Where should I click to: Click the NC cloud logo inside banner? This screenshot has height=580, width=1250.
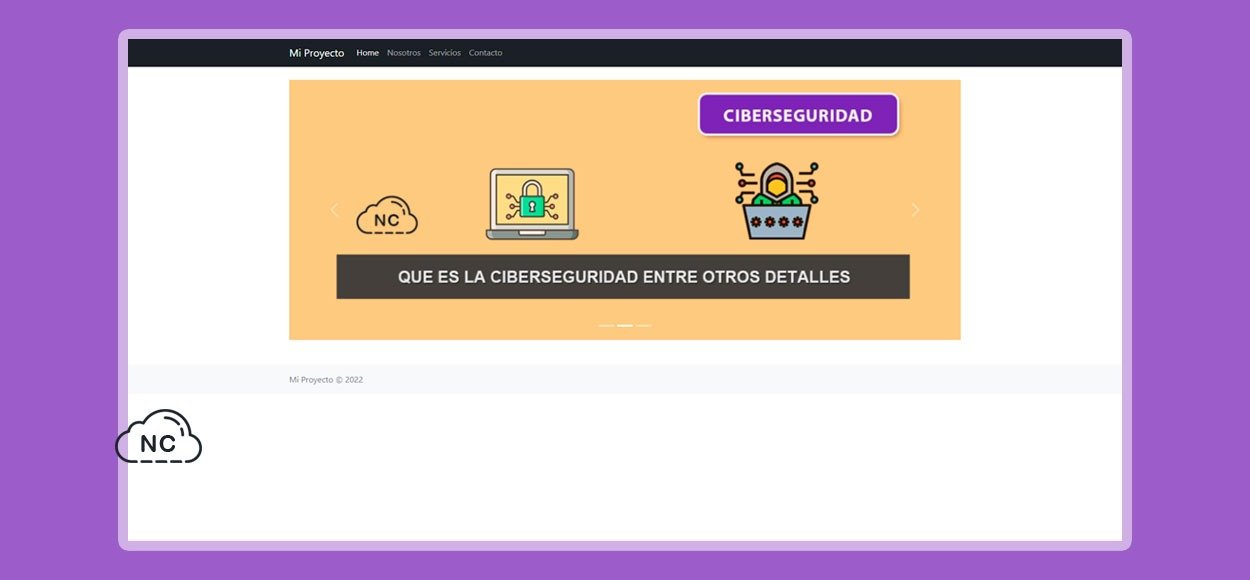387,215
